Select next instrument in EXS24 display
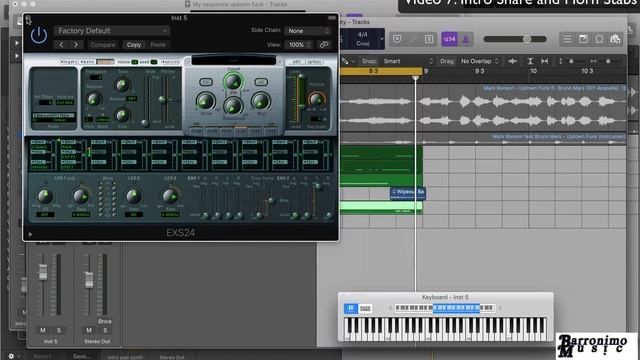The image size is (640, 360). pos(280,62)
